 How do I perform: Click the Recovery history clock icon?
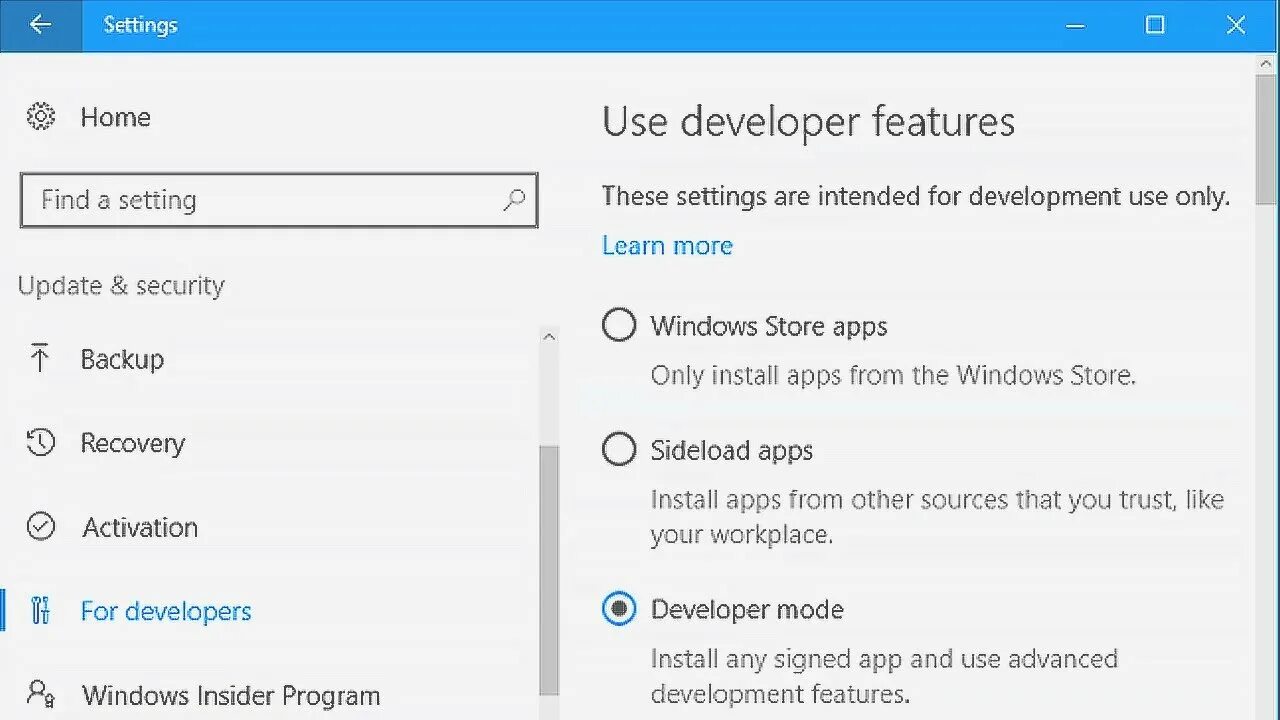click(41, 443)
